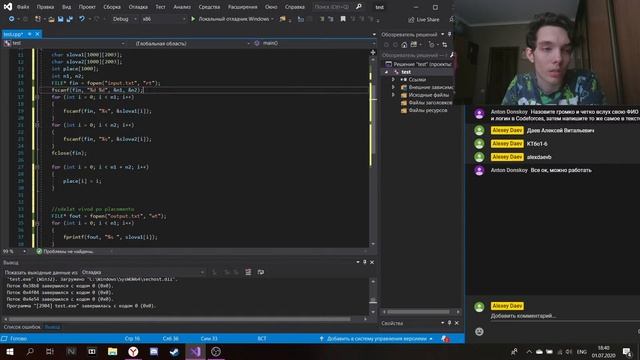Pin the test.cpp tab
Viewport: 640px width, 360px height.
pyautogui.click(x=30, y=34)
